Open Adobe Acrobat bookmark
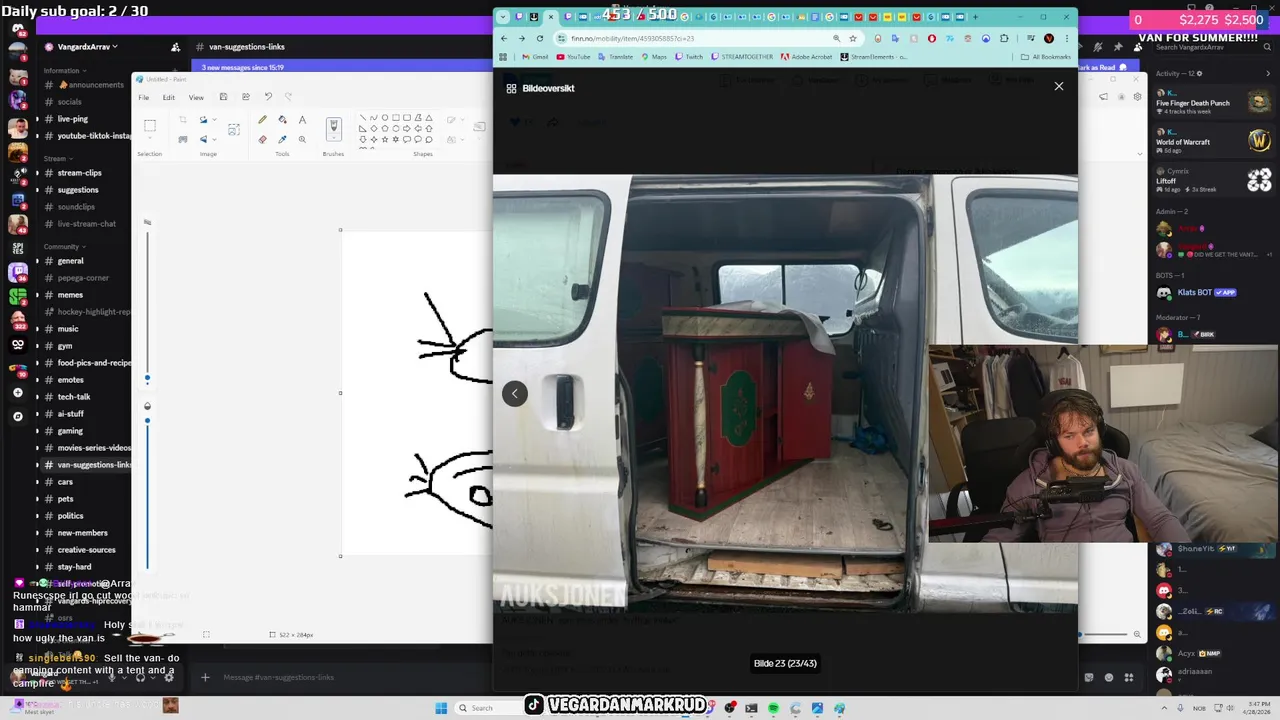 click(x=806, y=57)
